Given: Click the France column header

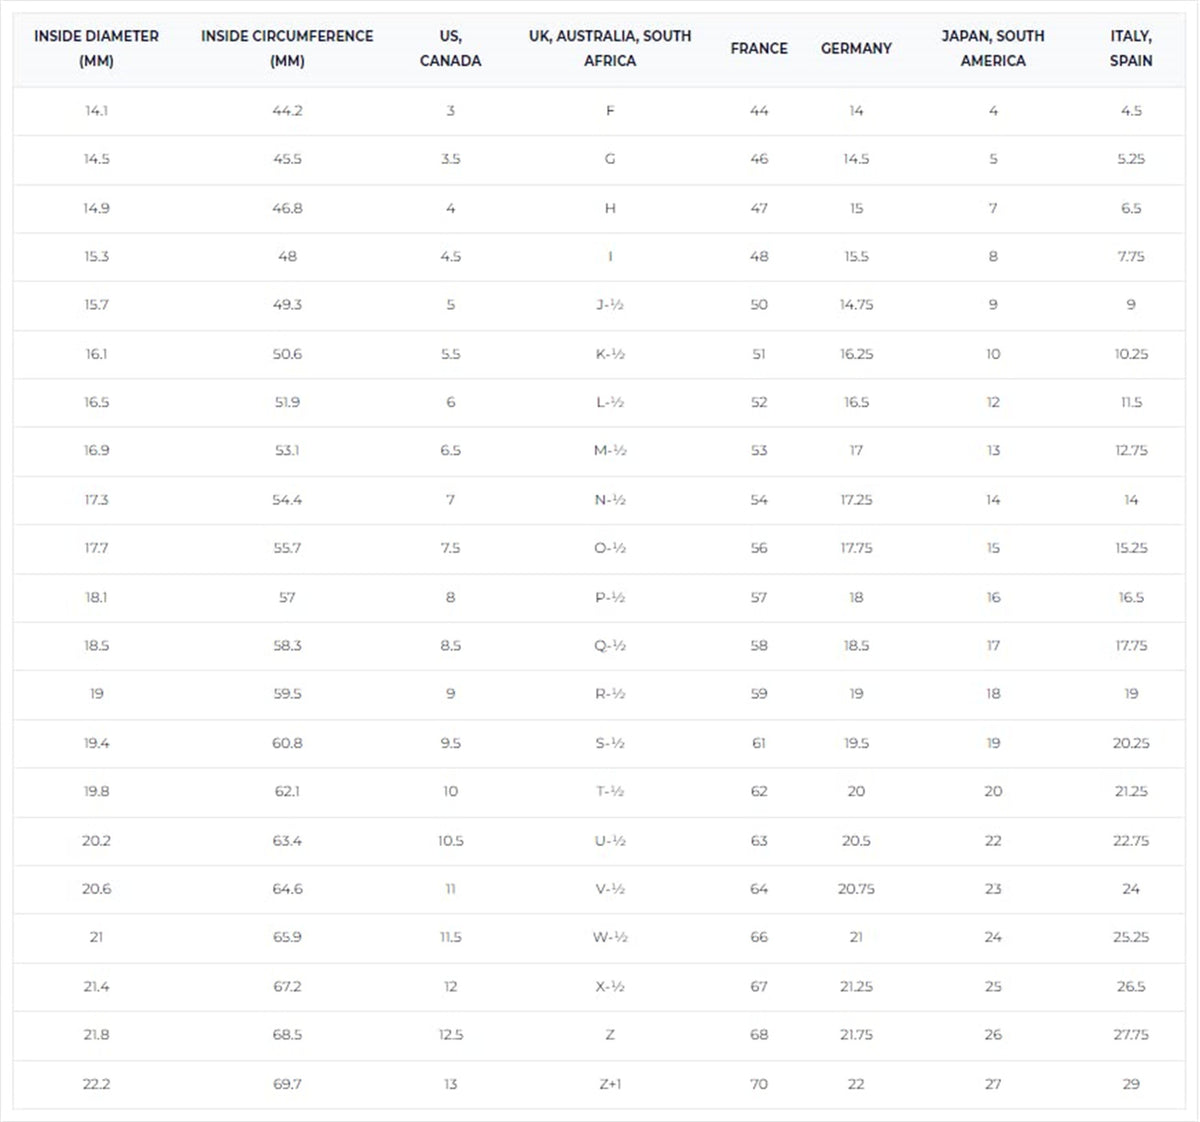Looking at the screenshot, I should (x=759, y=48).
